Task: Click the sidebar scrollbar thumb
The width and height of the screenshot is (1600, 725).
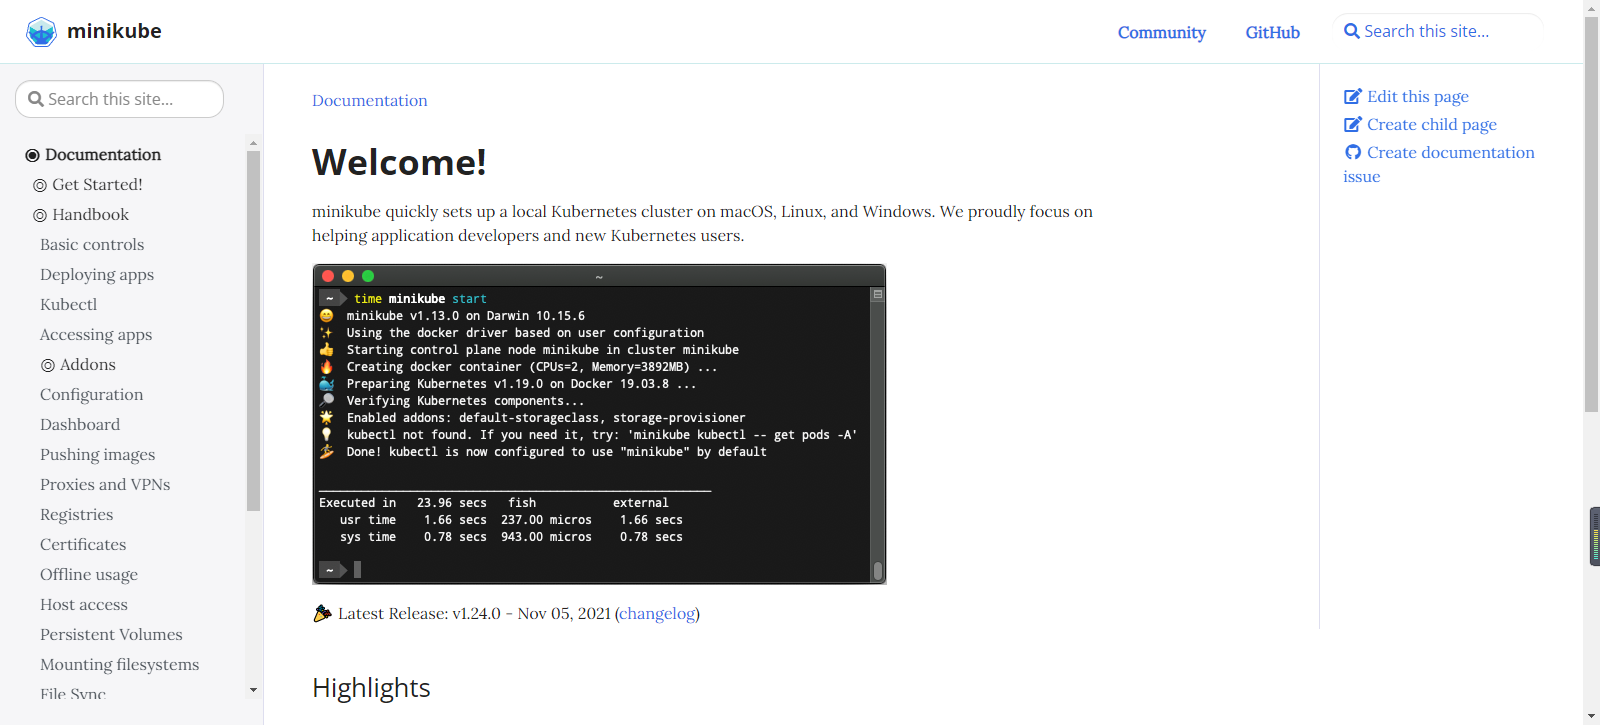Action: [x=253, y=331]
